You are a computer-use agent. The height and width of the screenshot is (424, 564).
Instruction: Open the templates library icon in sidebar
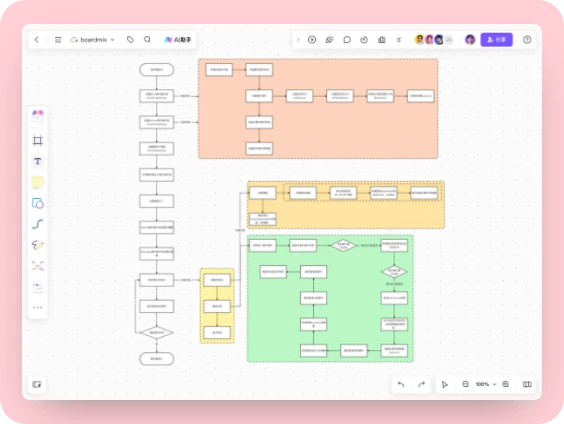[38, 116]
